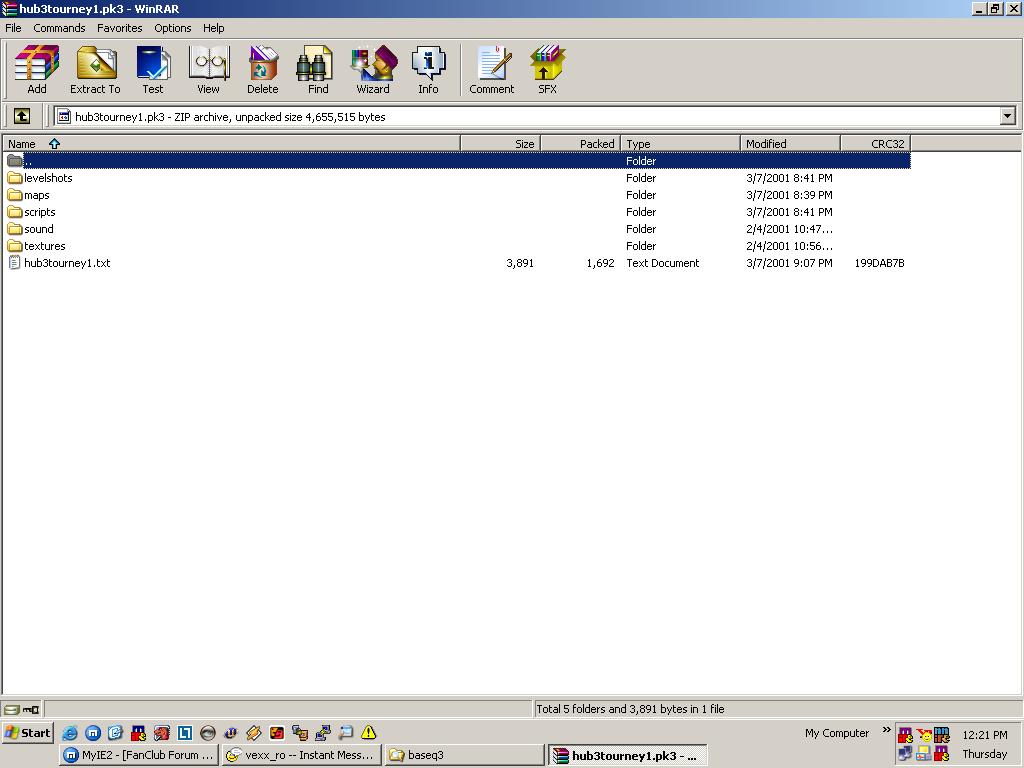The image size is (1024, 768).
Task: Click the yellow warning triangle quick launch icon
Action: pos(368,733)
